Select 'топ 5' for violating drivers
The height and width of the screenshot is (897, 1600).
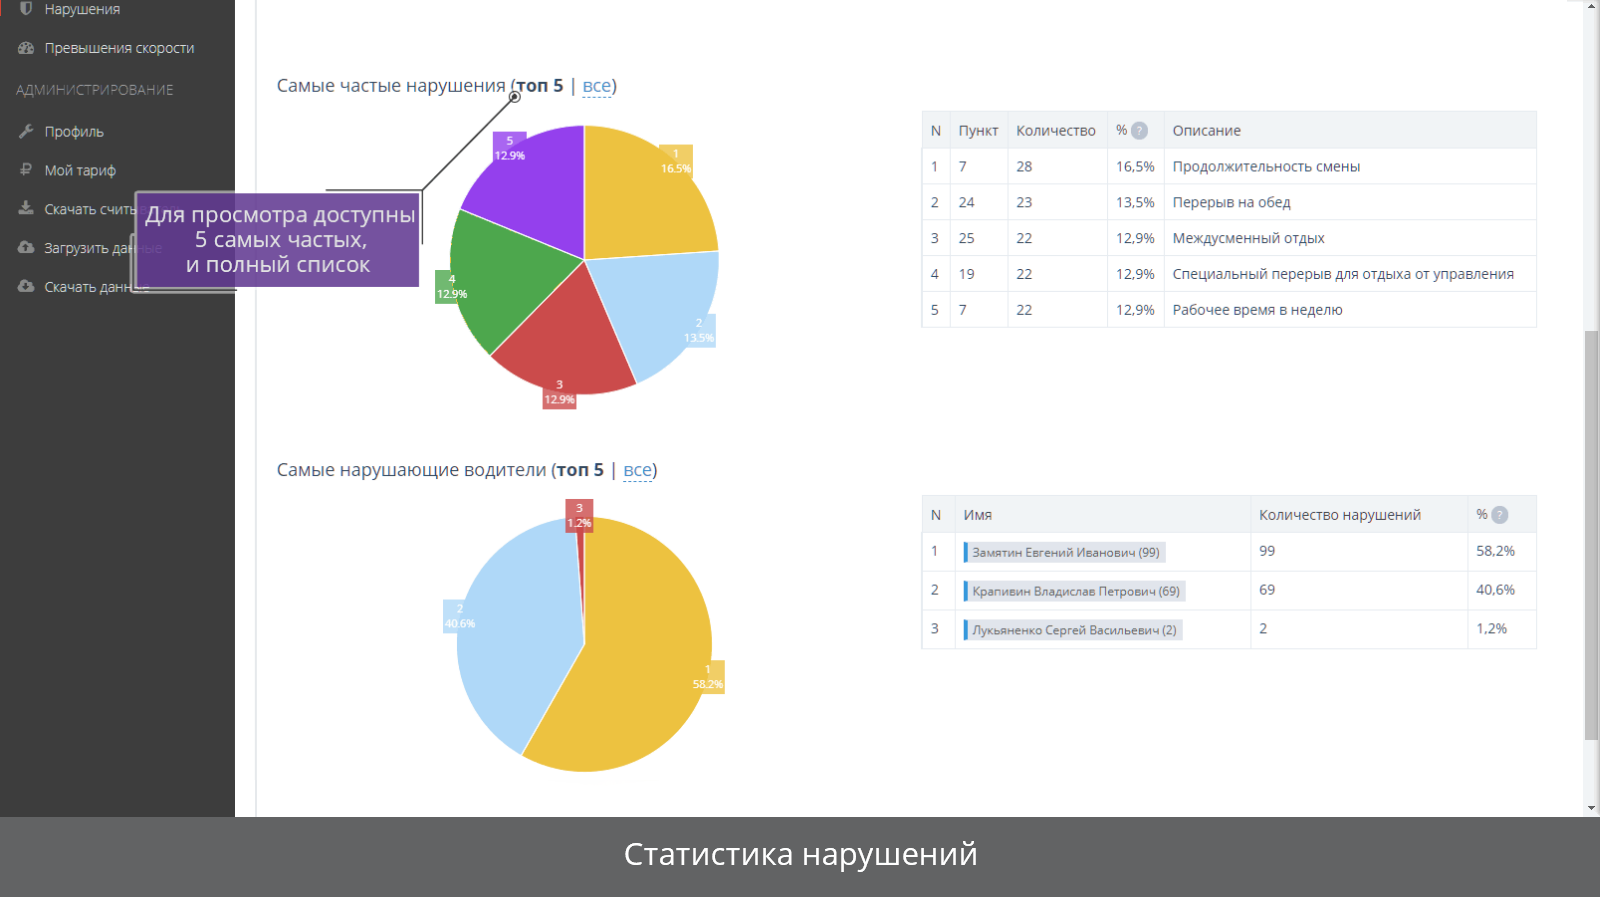click(580, 470)
